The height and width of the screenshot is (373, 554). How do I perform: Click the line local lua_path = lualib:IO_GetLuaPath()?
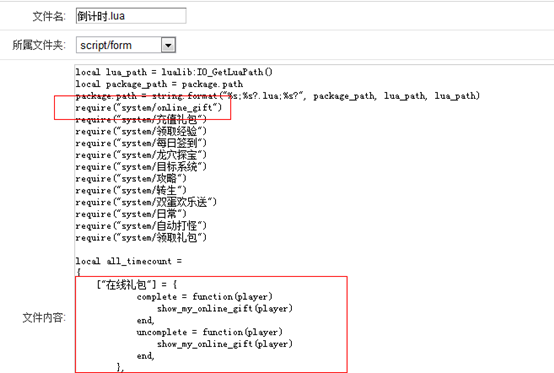pyautogui.click(x=174, y=72)
